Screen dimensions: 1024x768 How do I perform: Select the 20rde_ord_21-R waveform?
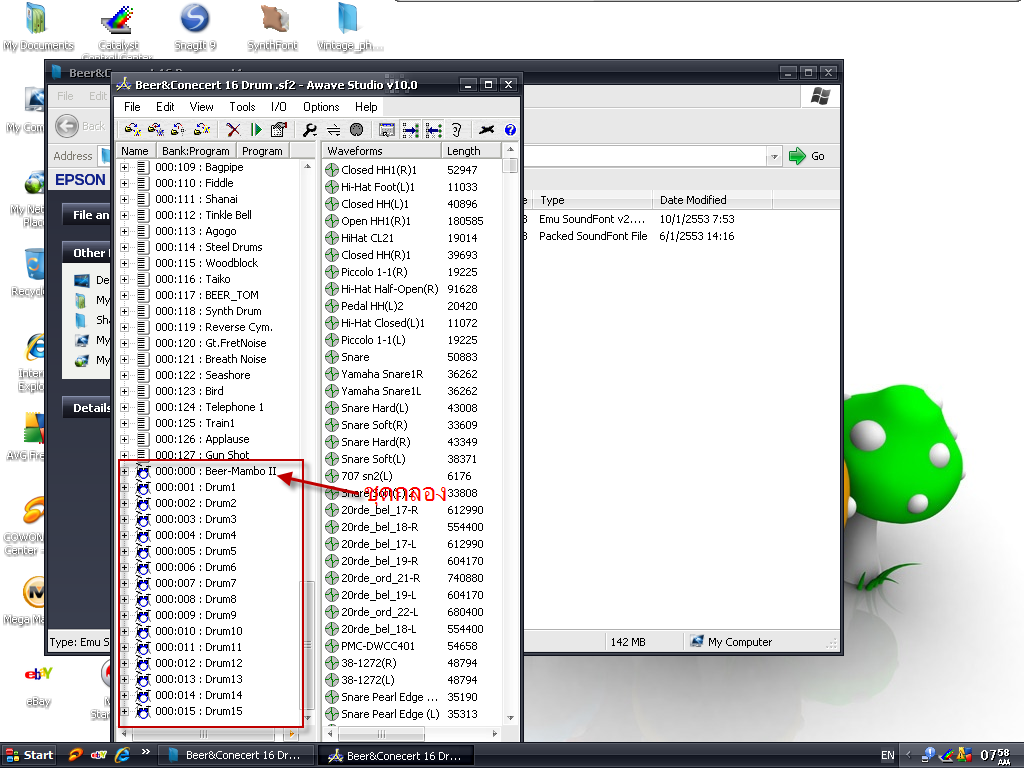(380, 578)
